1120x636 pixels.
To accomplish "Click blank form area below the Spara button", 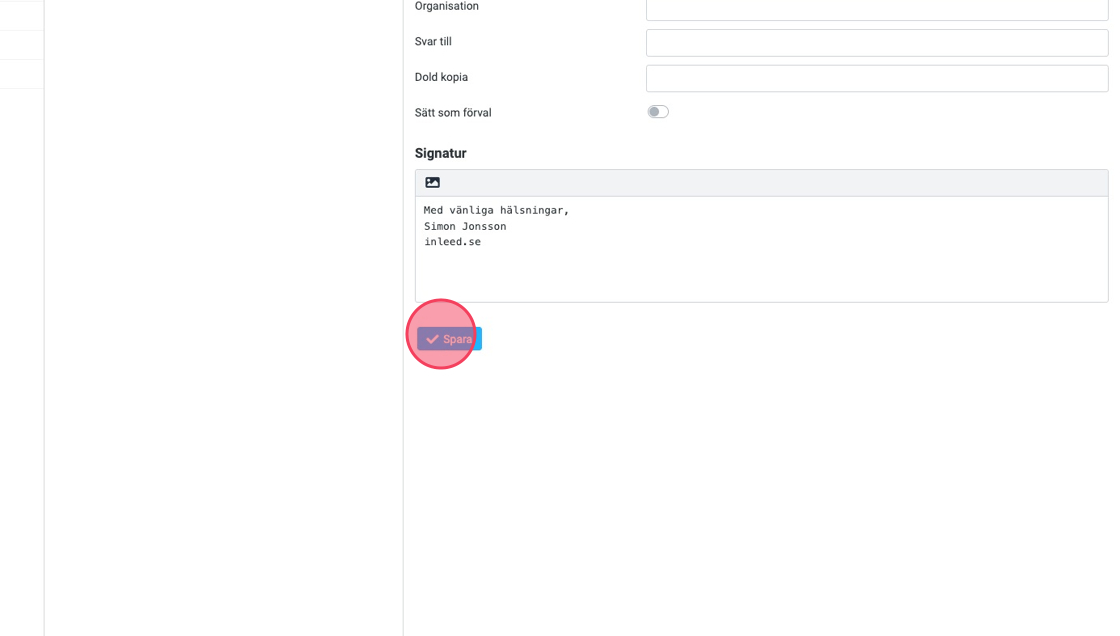I will (x=760, y=480).
